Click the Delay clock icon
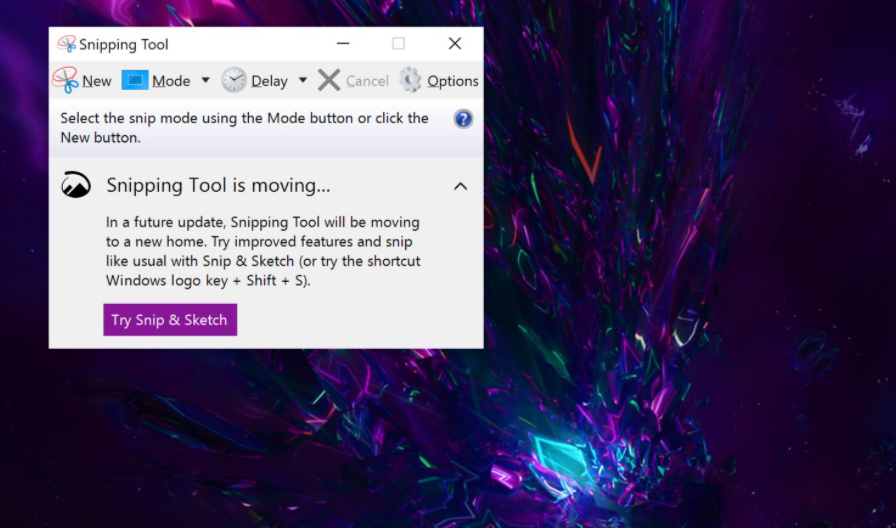Image resolution: width=896 pixels, height=528 pixels. tap(234, 81)
